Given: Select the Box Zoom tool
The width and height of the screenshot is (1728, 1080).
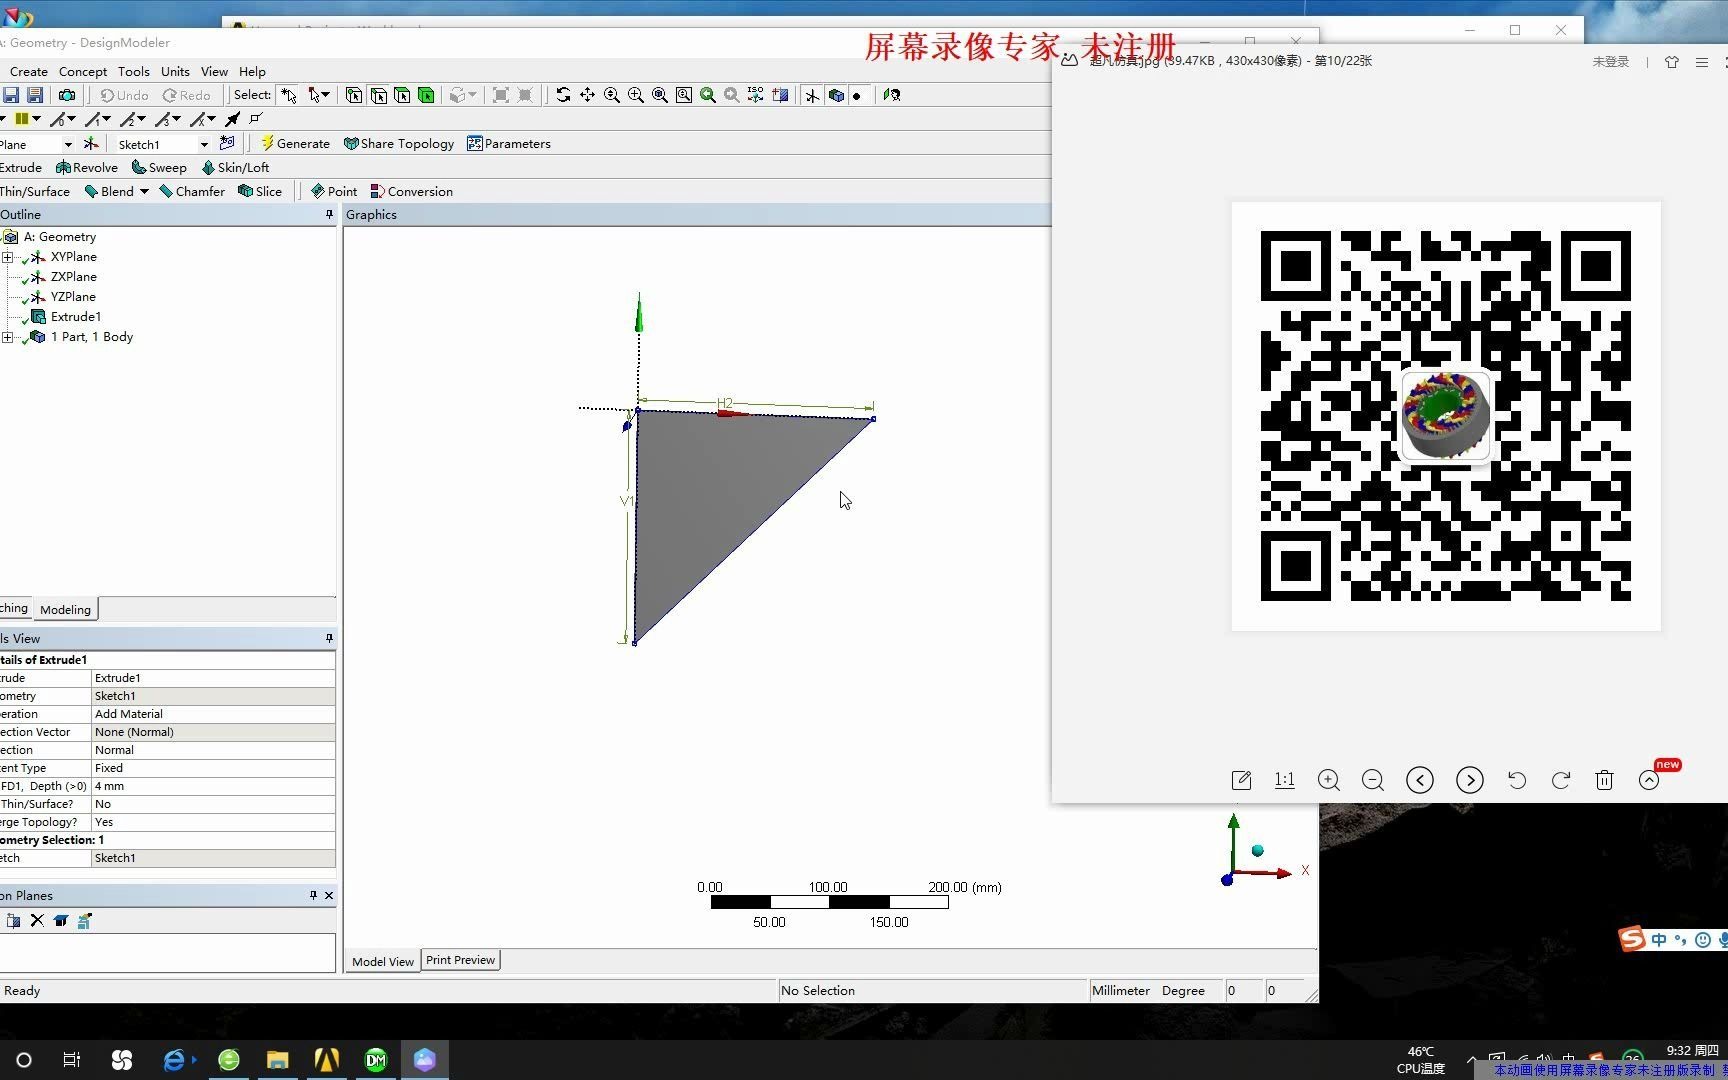Looking at the screenshot, I should coord(635,95).
